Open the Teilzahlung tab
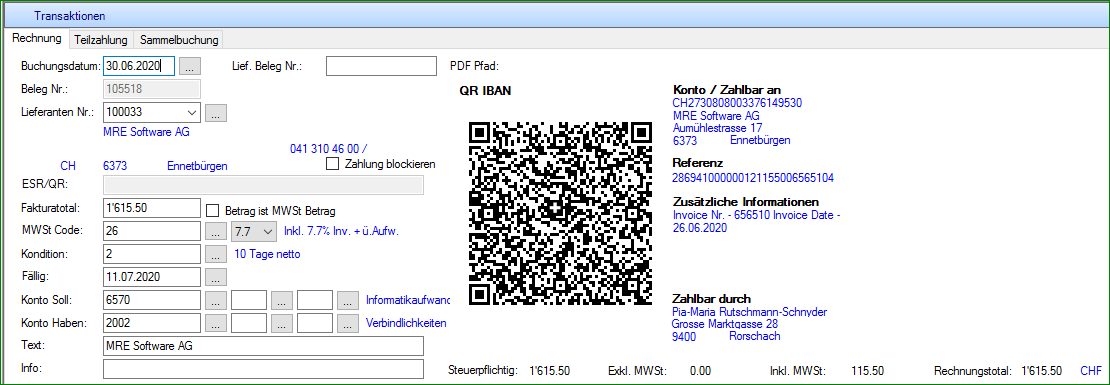The width and height of the screenshot is (1110, 385). click(101, 40)
